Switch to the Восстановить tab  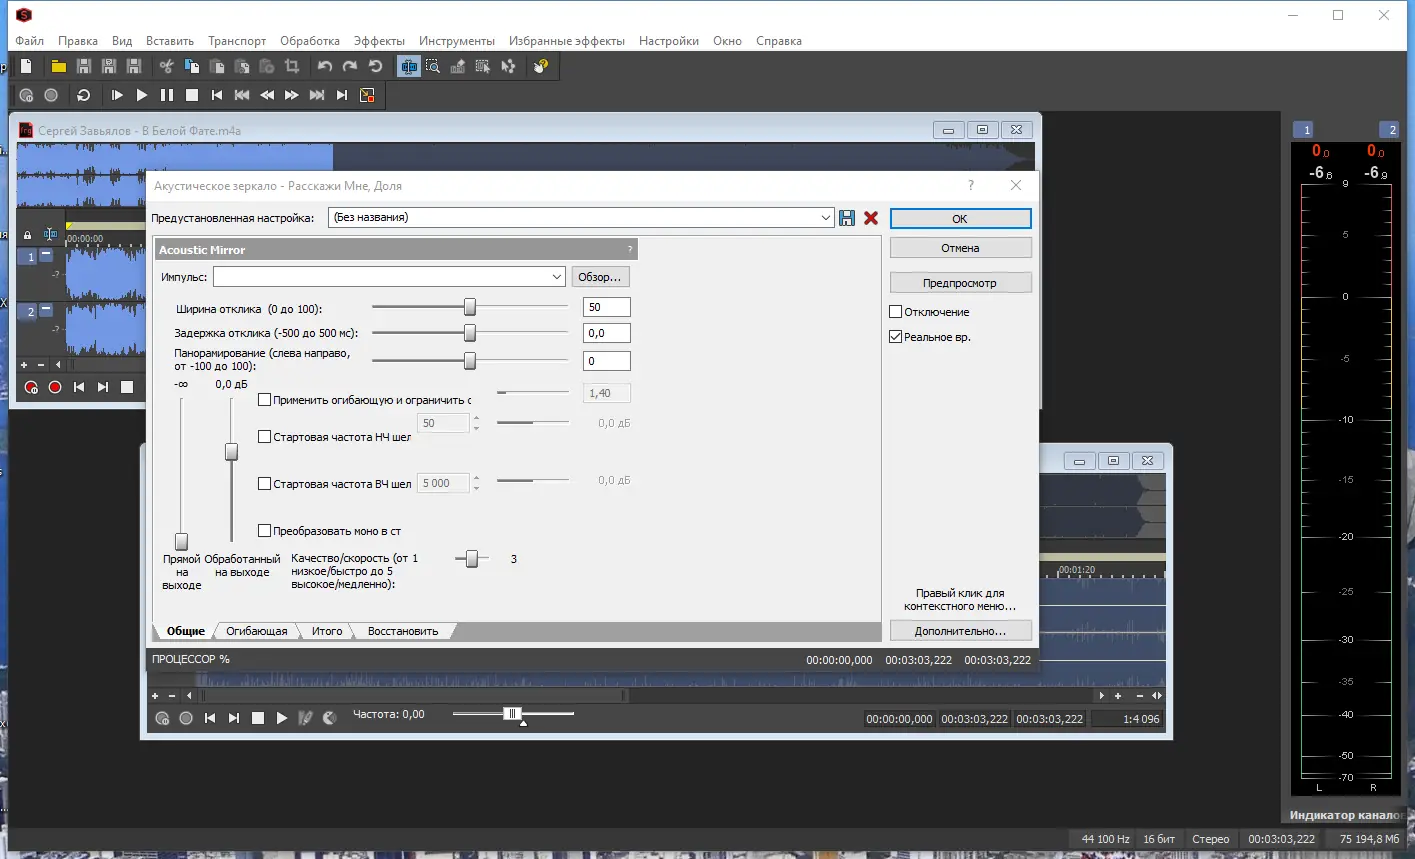tap(403, 631)
